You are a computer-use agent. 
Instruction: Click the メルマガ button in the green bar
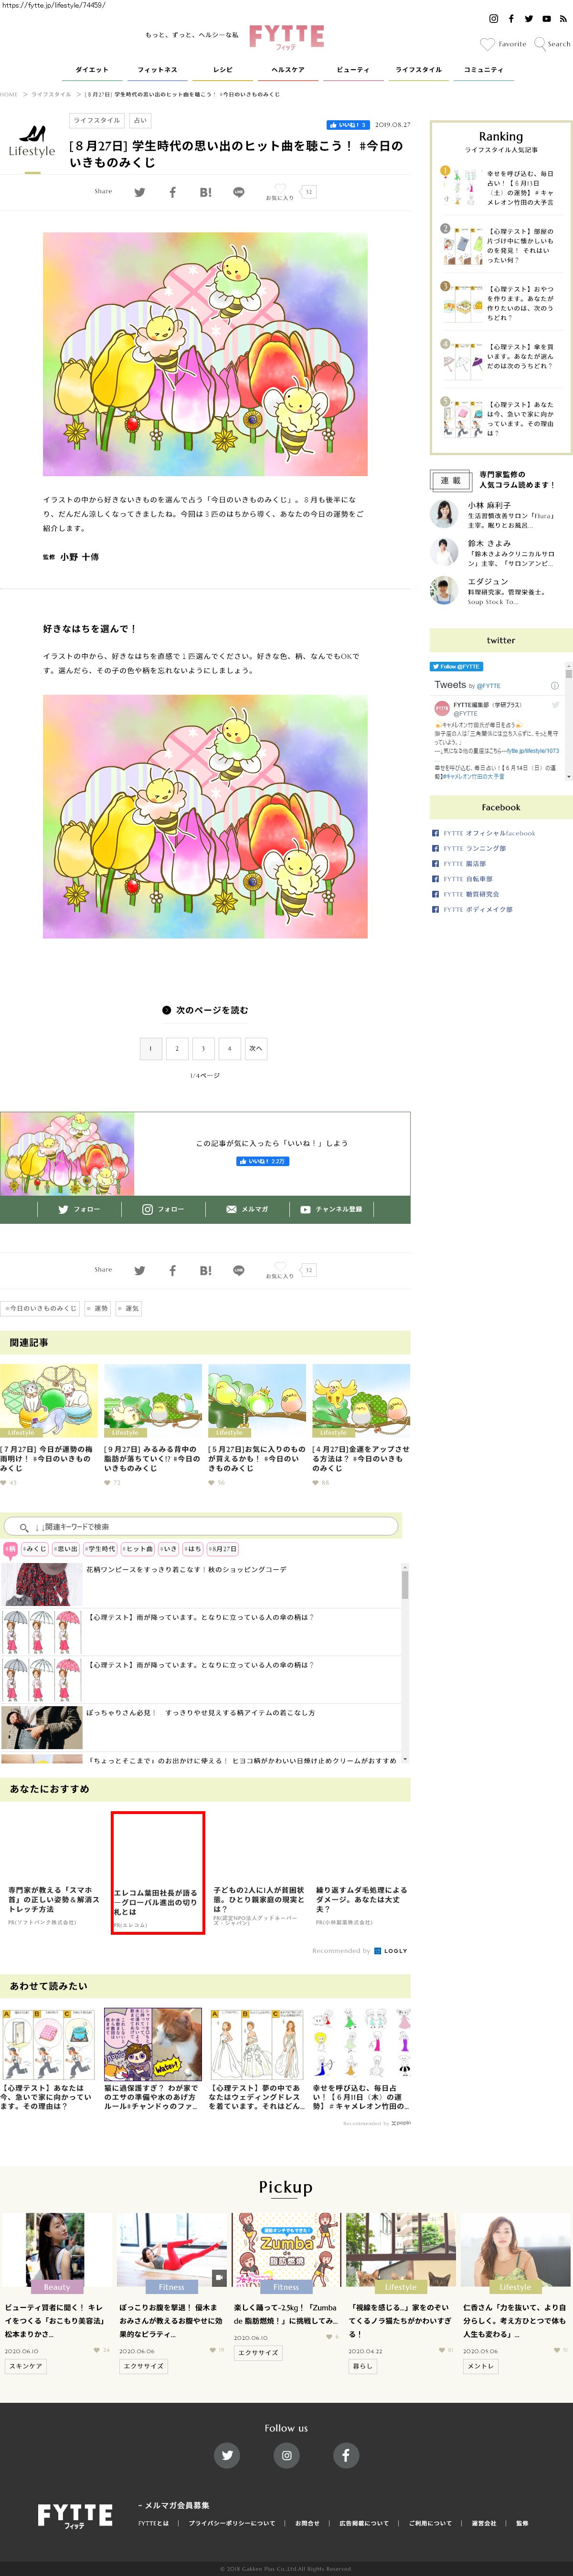pos(247,1209)
